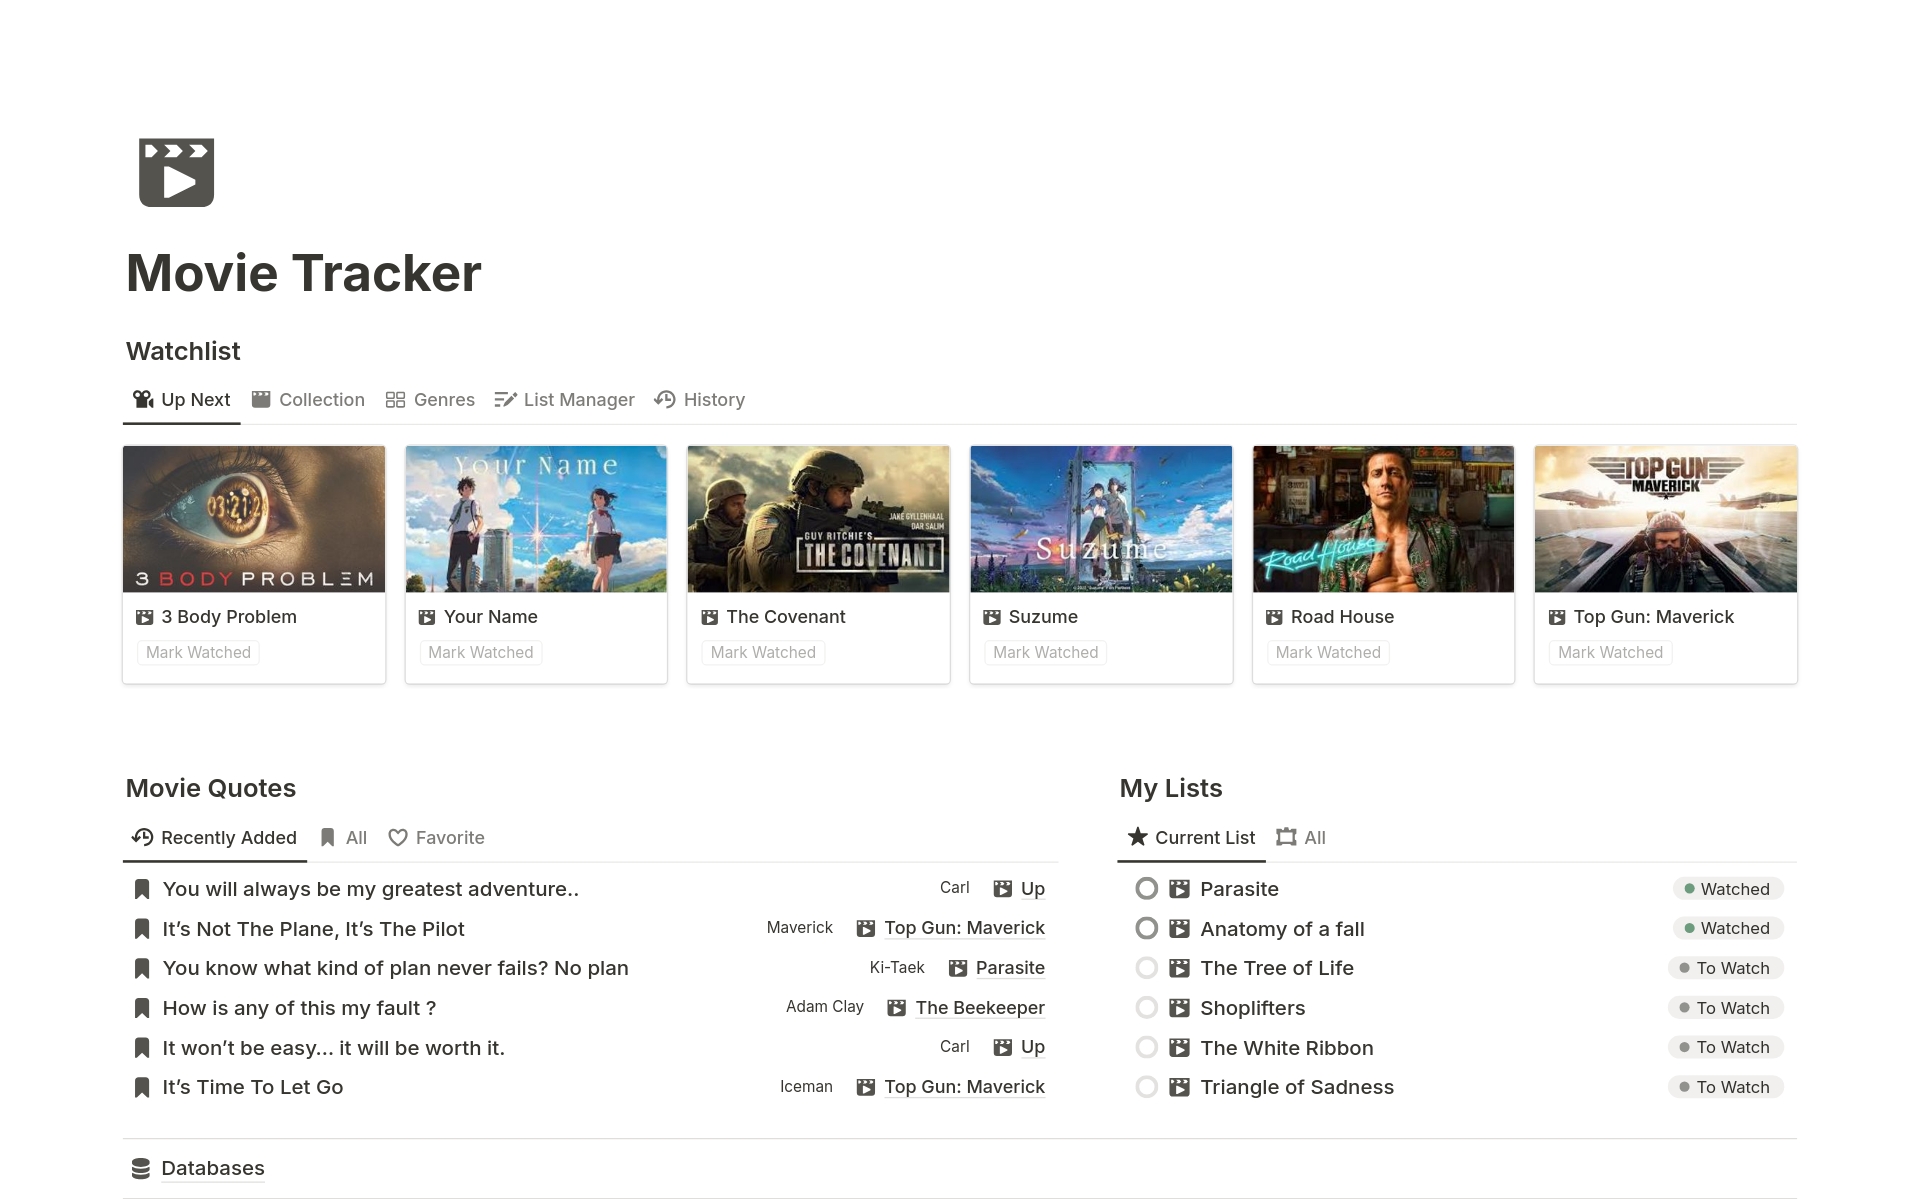1920x1199 pixels.
Task: Toggle the checkbox for "Shoplifters"
Action: point(1147,1007)
